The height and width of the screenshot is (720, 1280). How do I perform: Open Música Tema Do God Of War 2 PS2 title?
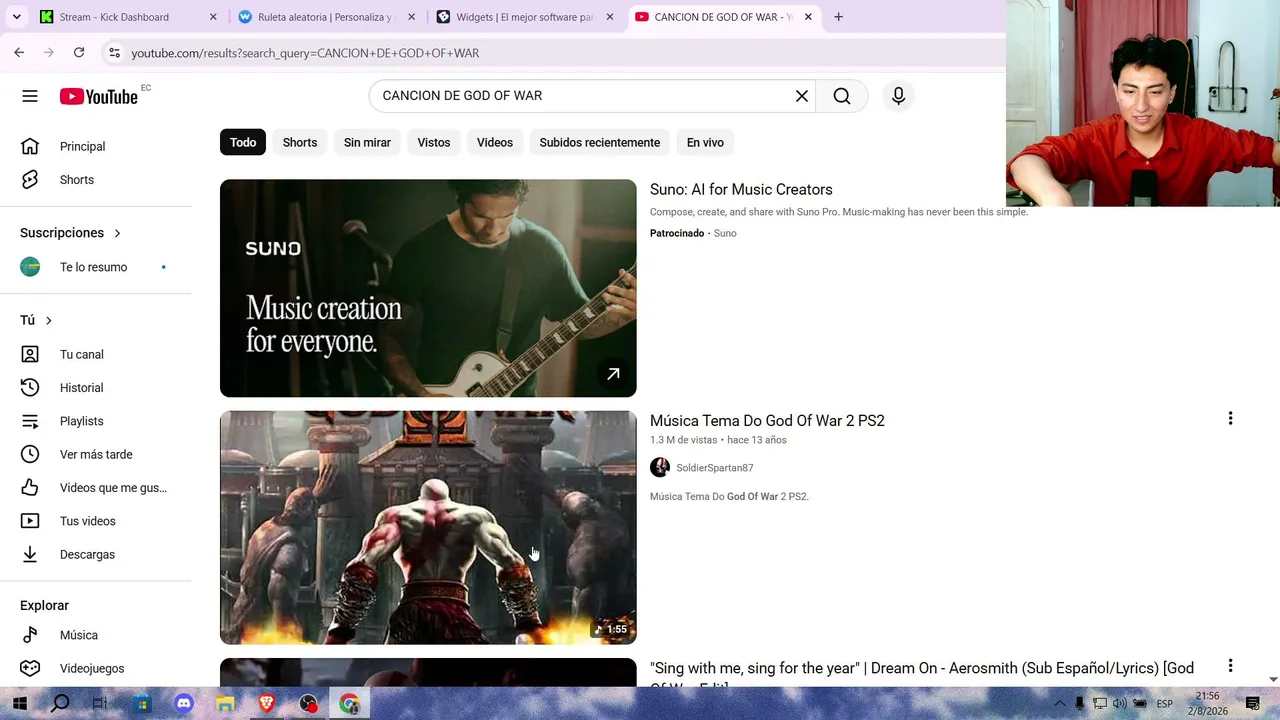[x=767, y=421]
